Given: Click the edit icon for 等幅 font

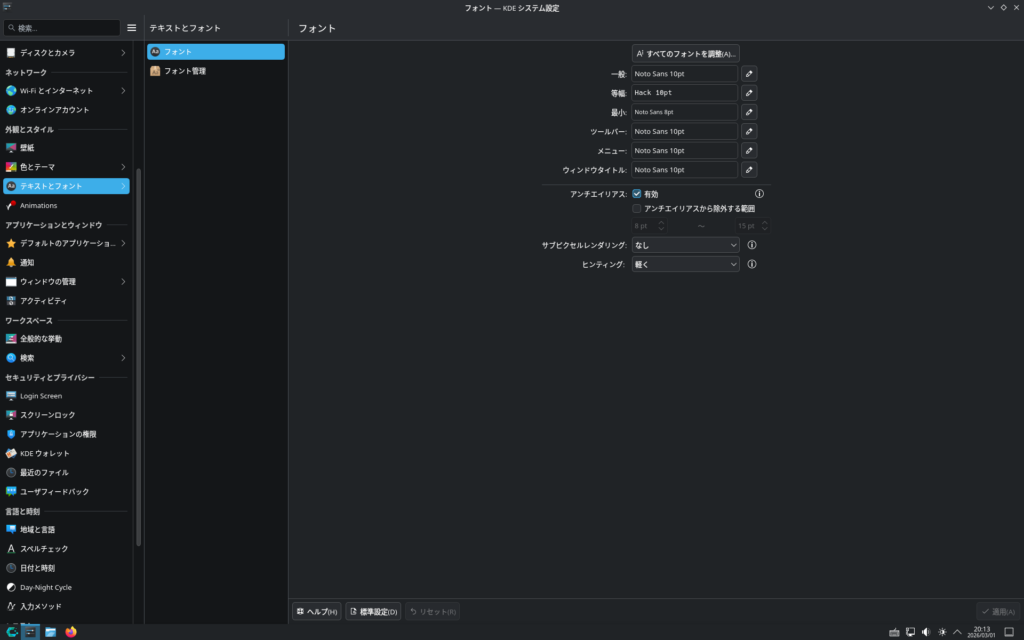Looking at the screenshot, I should click(x=749, y=93).
